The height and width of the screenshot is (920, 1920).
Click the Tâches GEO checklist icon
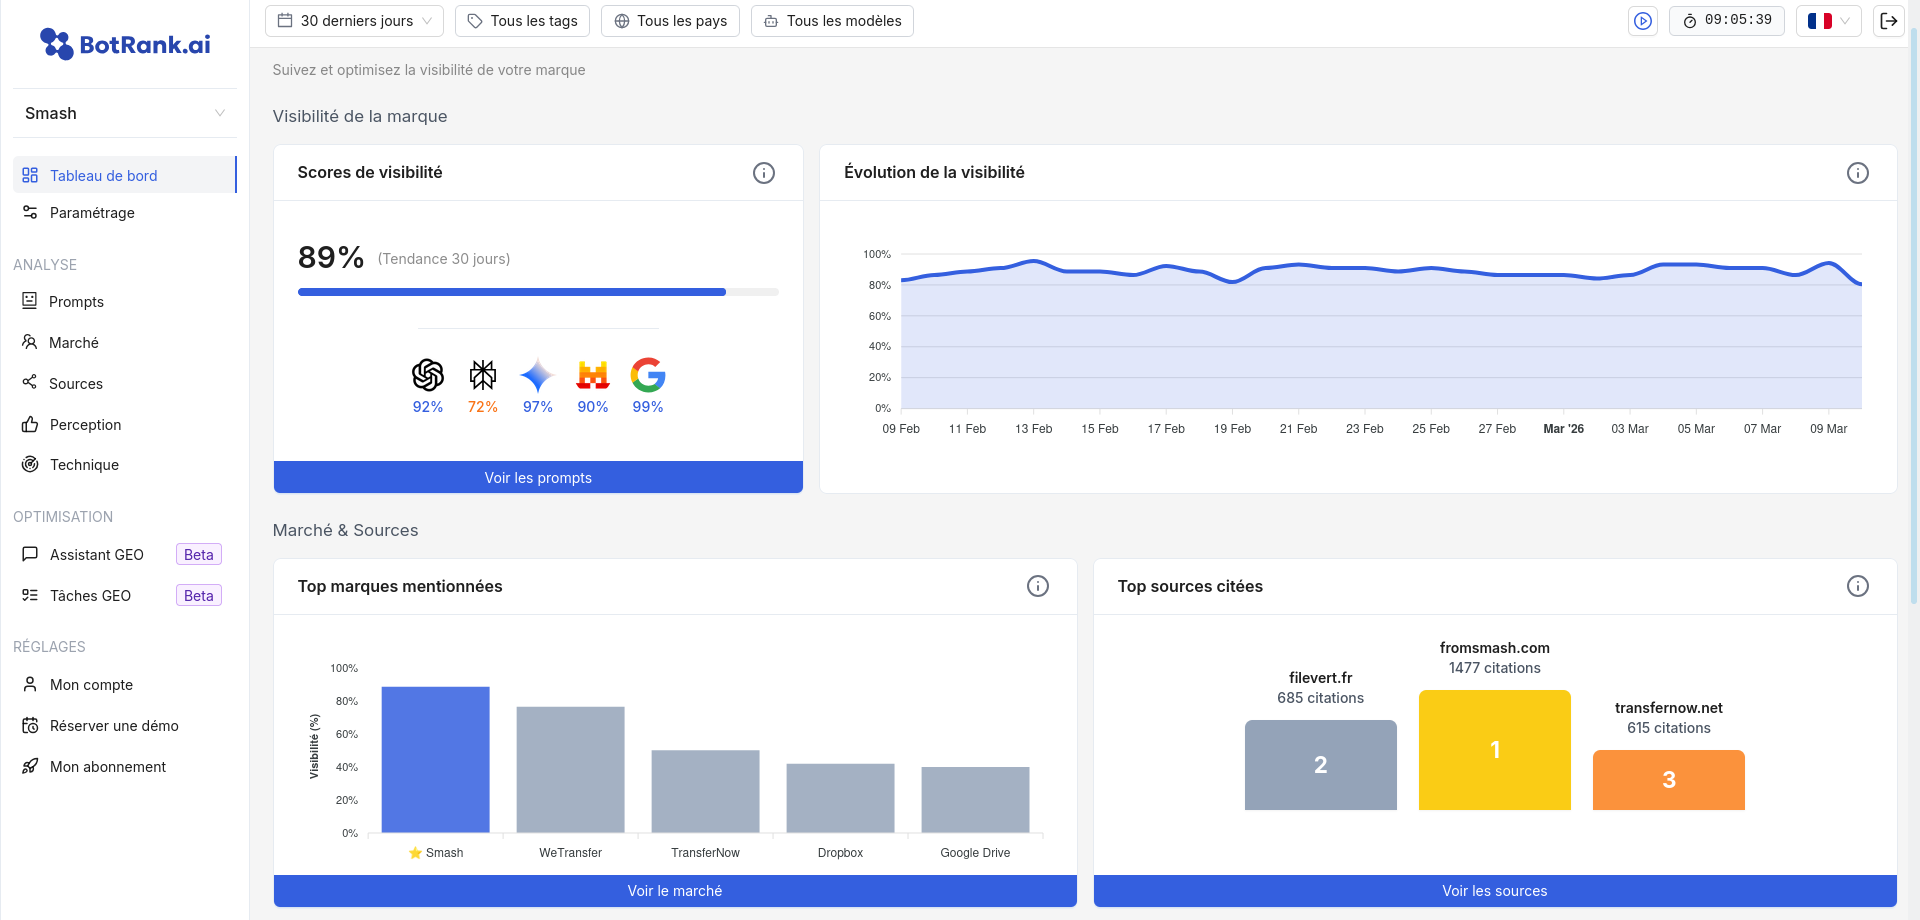click(x=30, y=595)
